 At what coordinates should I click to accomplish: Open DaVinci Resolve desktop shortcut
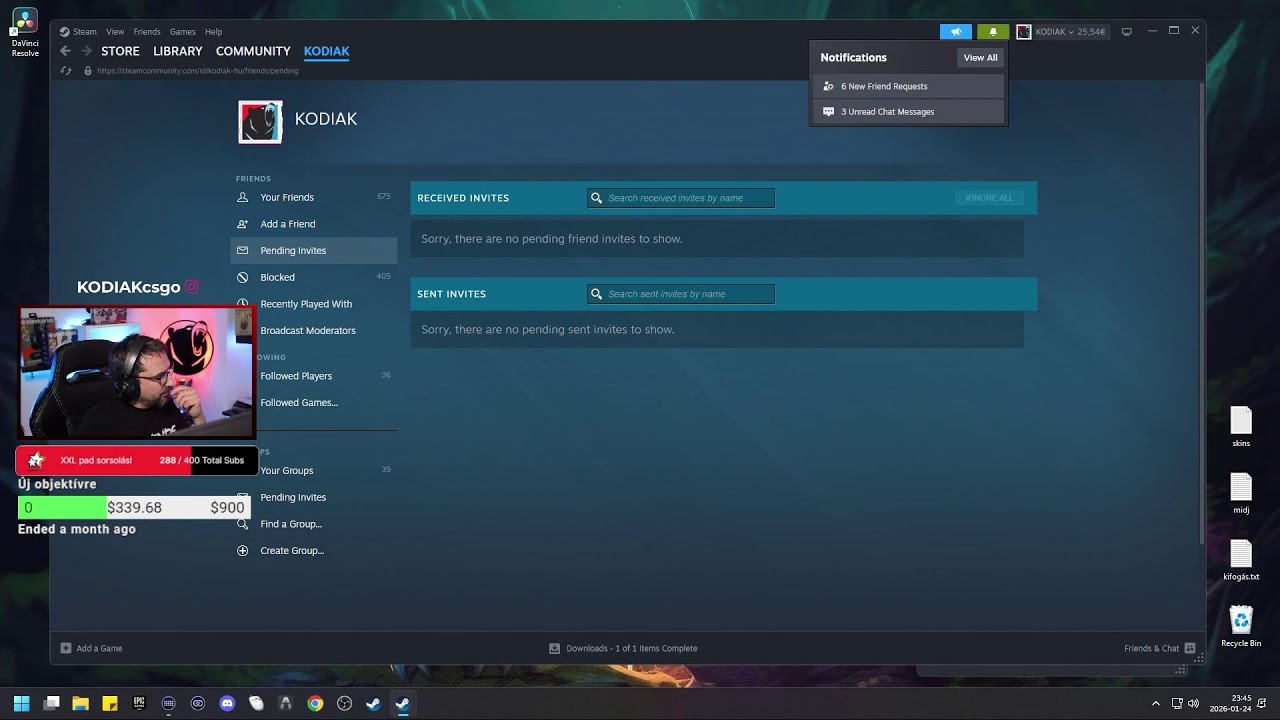(x=25, y=33)
